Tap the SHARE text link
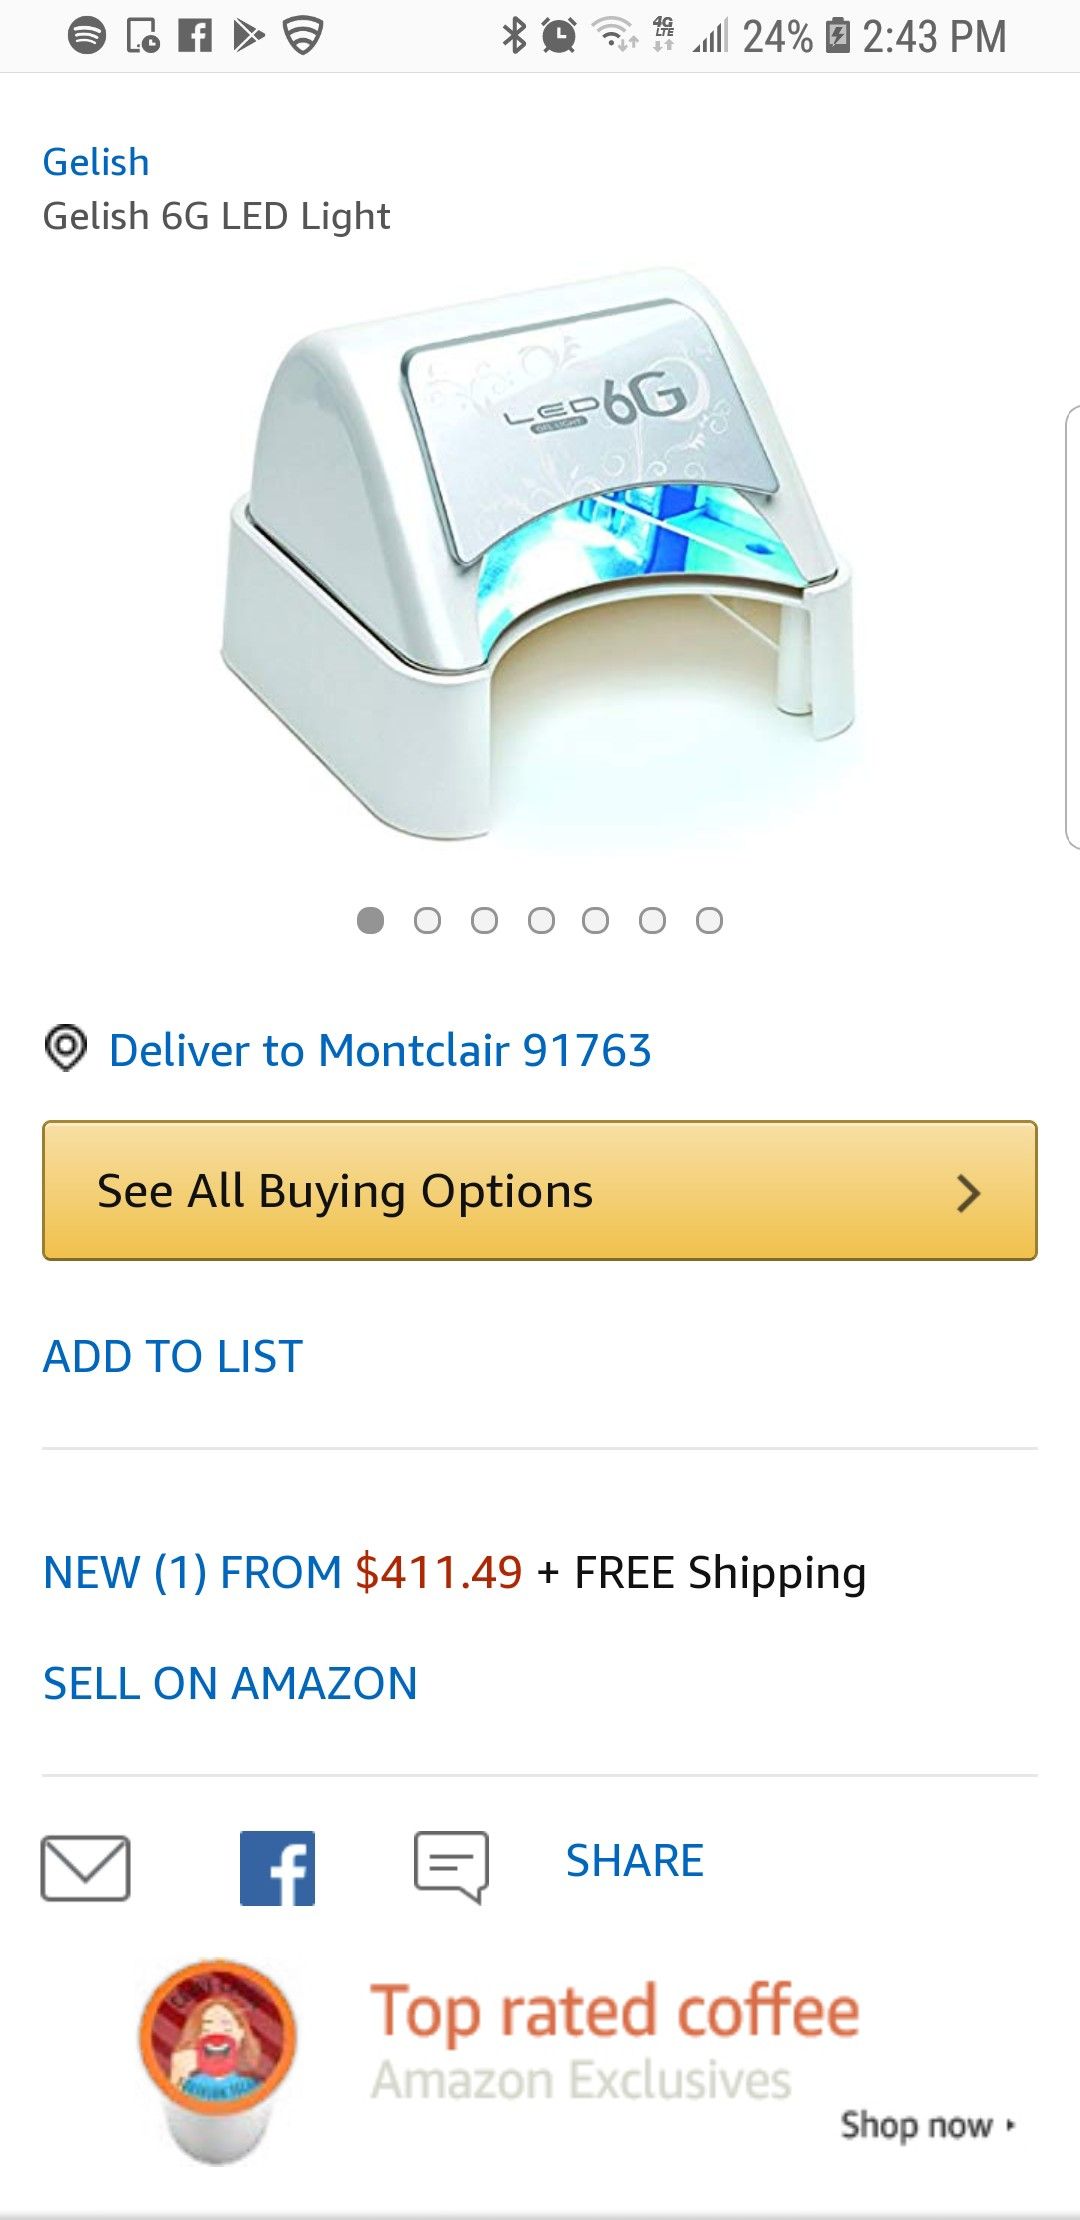 pos(634,1861)
